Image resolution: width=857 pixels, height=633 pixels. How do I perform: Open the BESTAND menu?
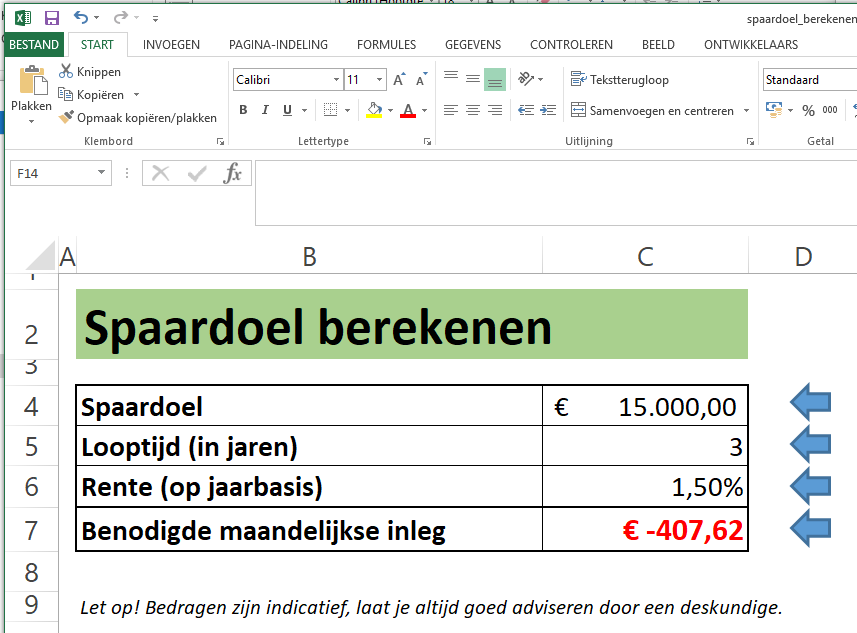pyautogui.click(x=34, y=44)
